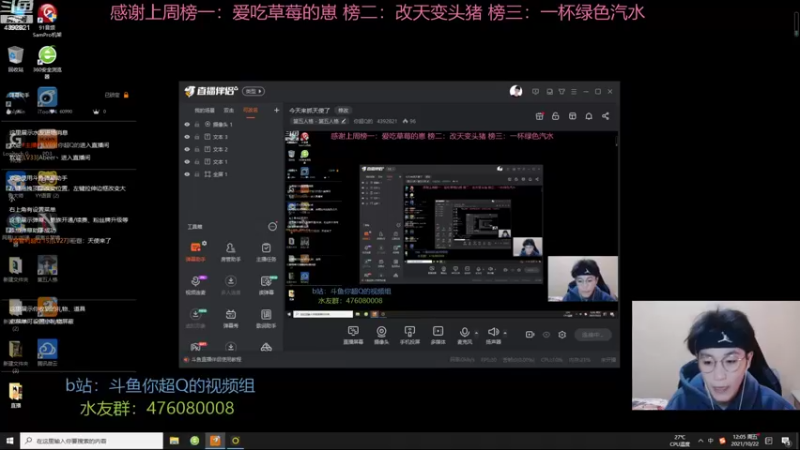This screenshot has width=800, height=450.
Task: Add a new scene with plus
Action: click(276, 110)
